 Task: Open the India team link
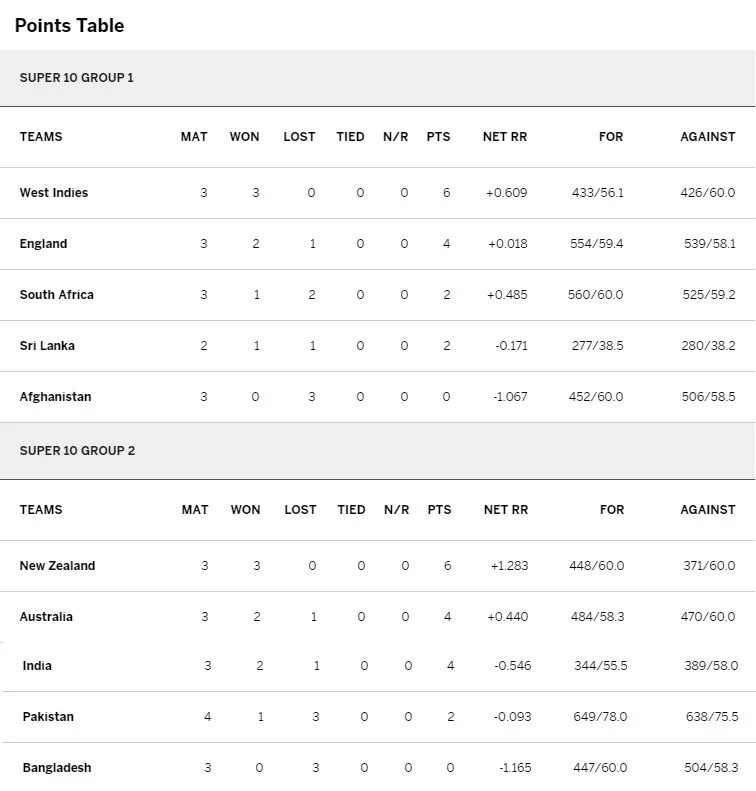[x=37, y=666]
